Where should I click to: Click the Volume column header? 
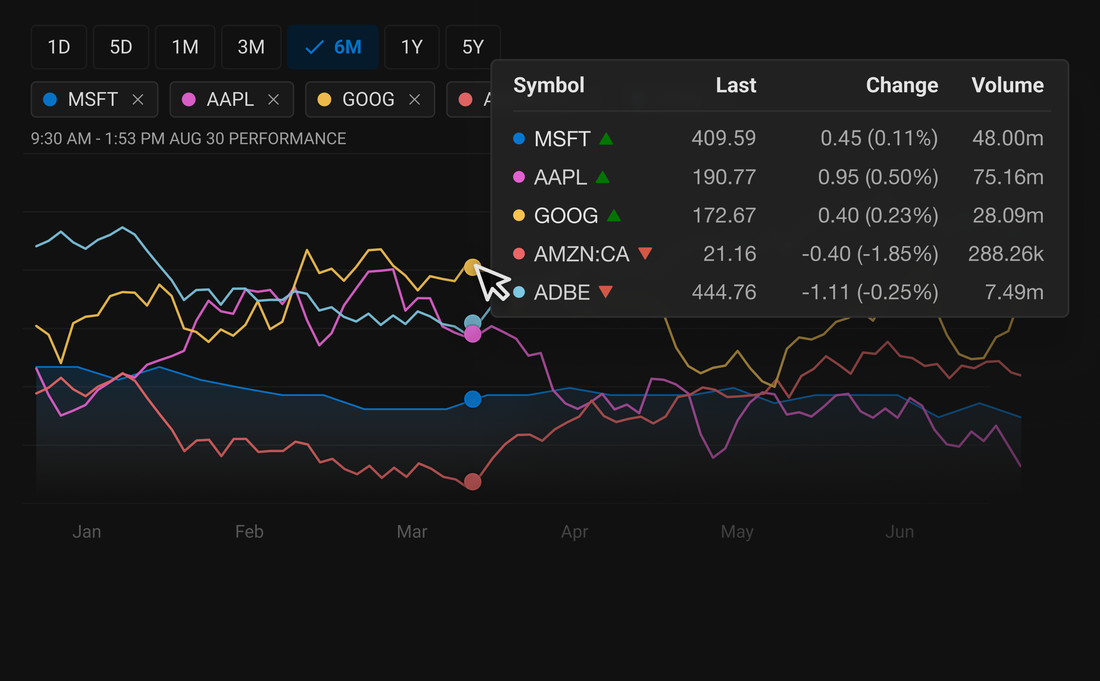[x=1007, y=86]
